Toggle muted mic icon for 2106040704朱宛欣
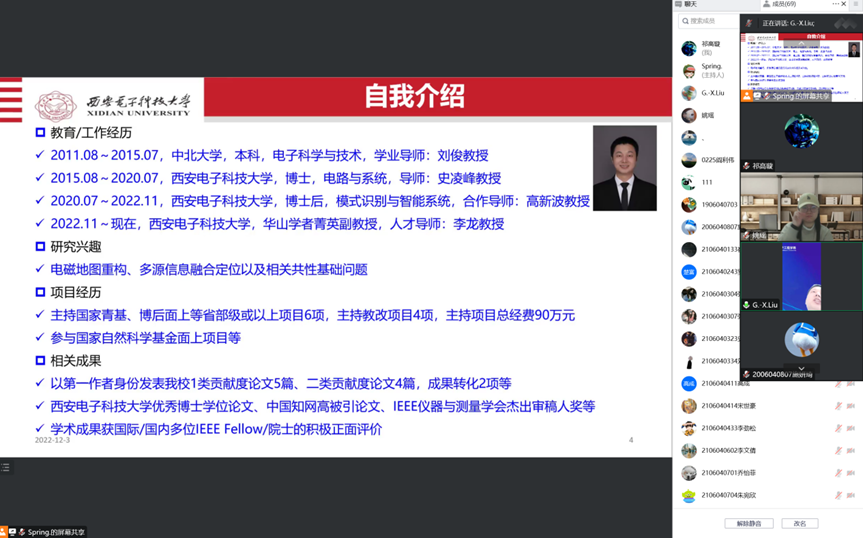863x538 pixels. (x=839, y=495)
